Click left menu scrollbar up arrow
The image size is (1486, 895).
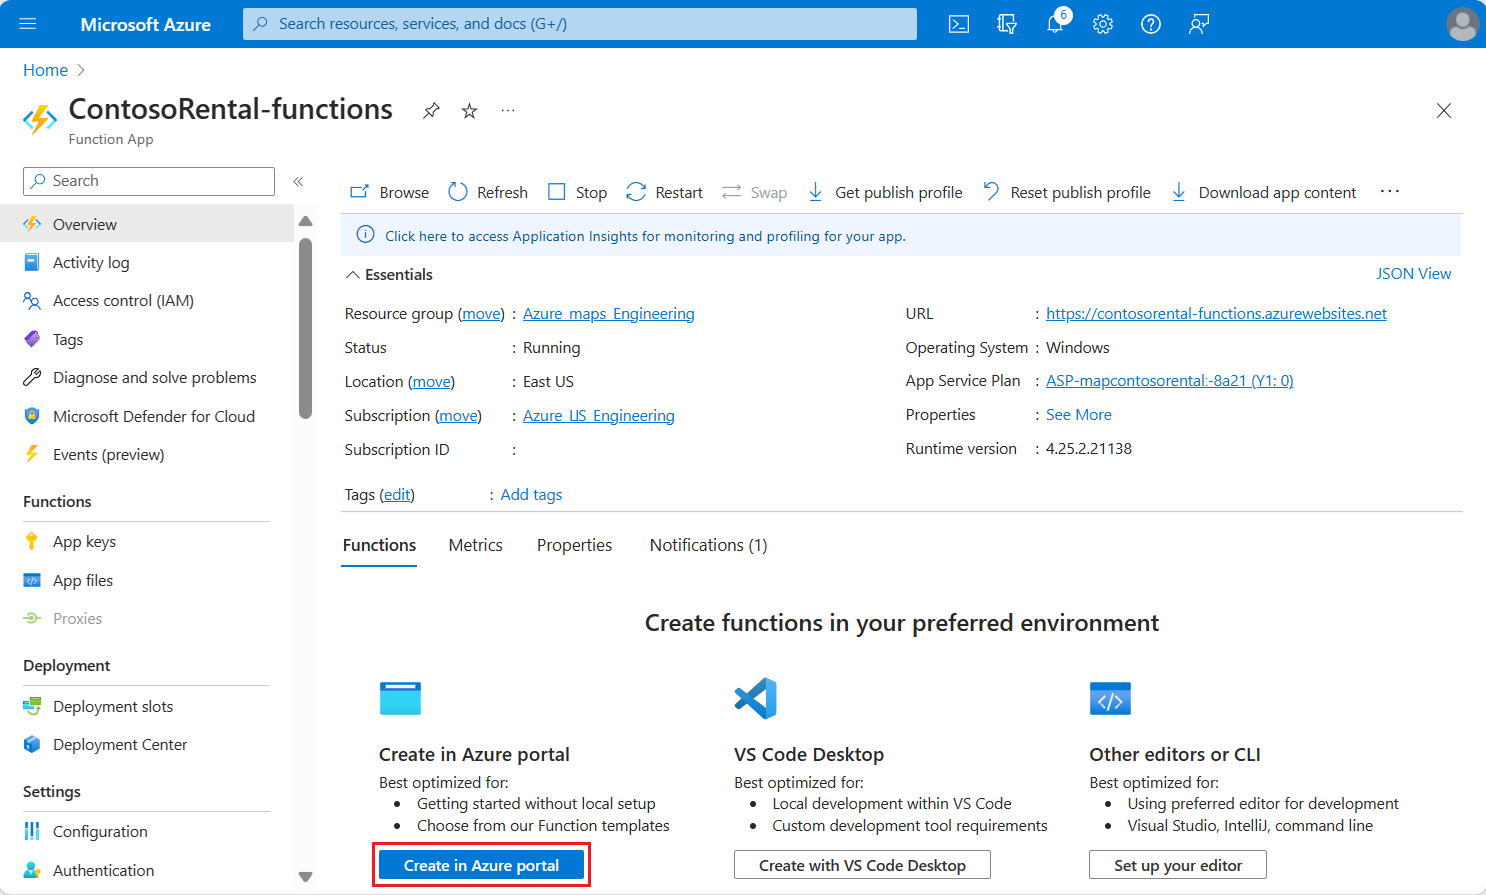click(x=306, y=221)
